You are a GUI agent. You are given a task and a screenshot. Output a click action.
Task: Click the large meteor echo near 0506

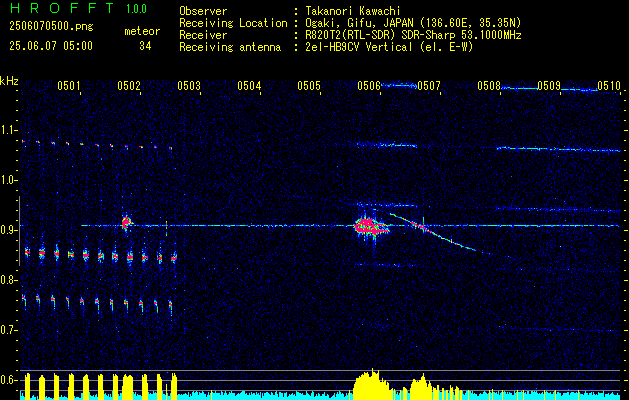click(x=370, y=227)
